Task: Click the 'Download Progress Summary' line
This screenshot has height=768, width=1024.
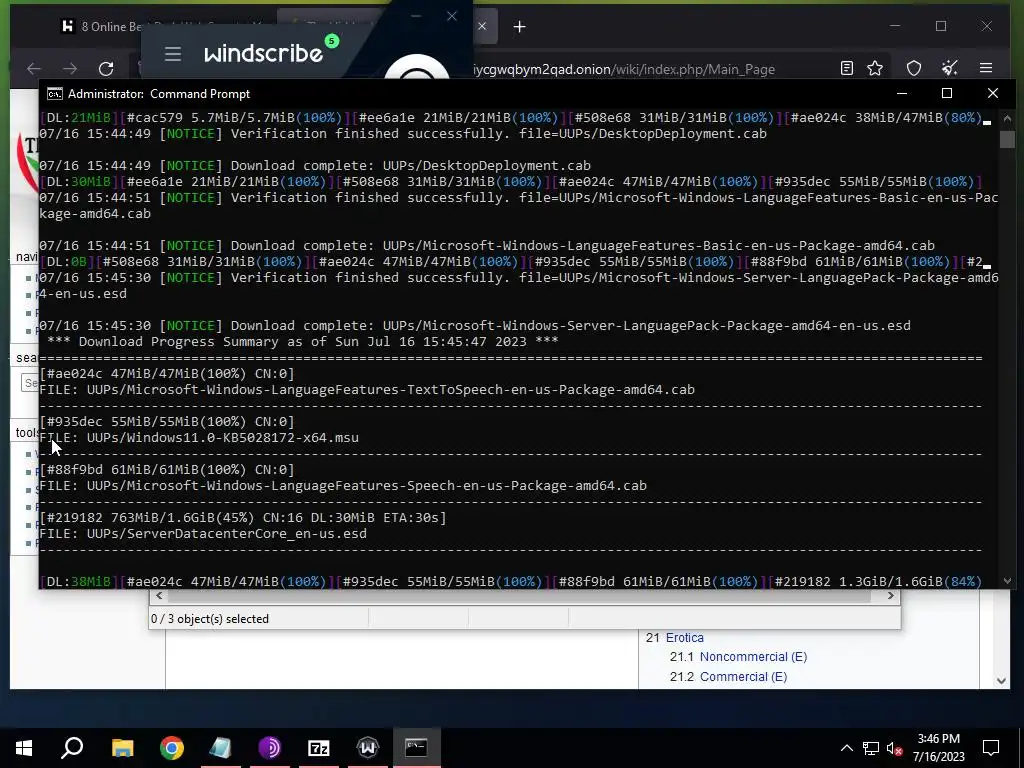Action: coord(303,341)
